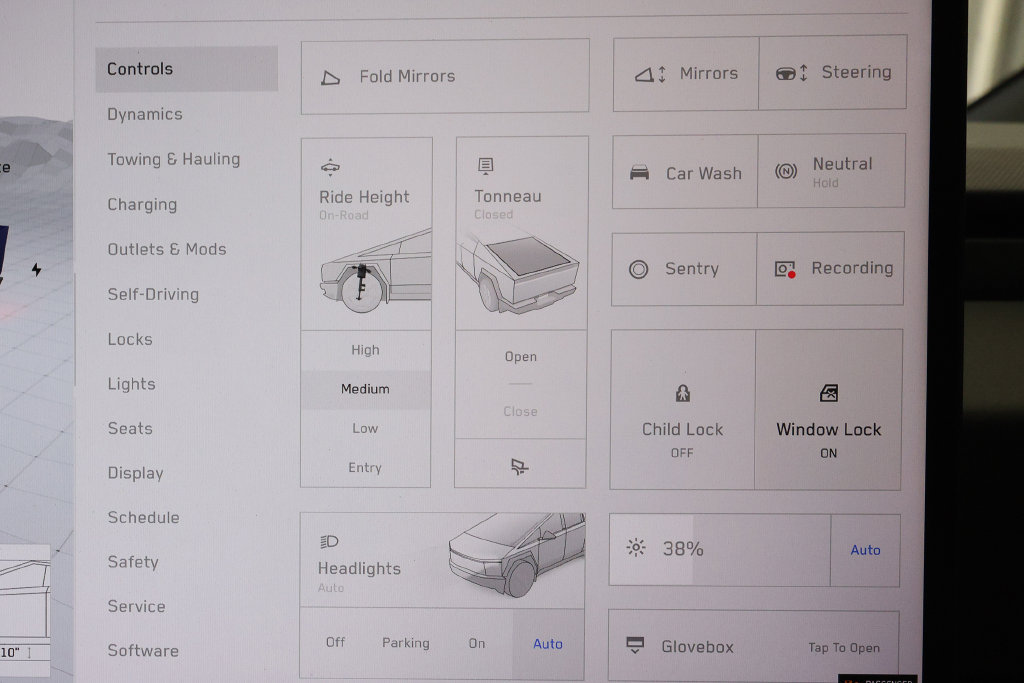Open Self-Driving settings

point(153,294)
